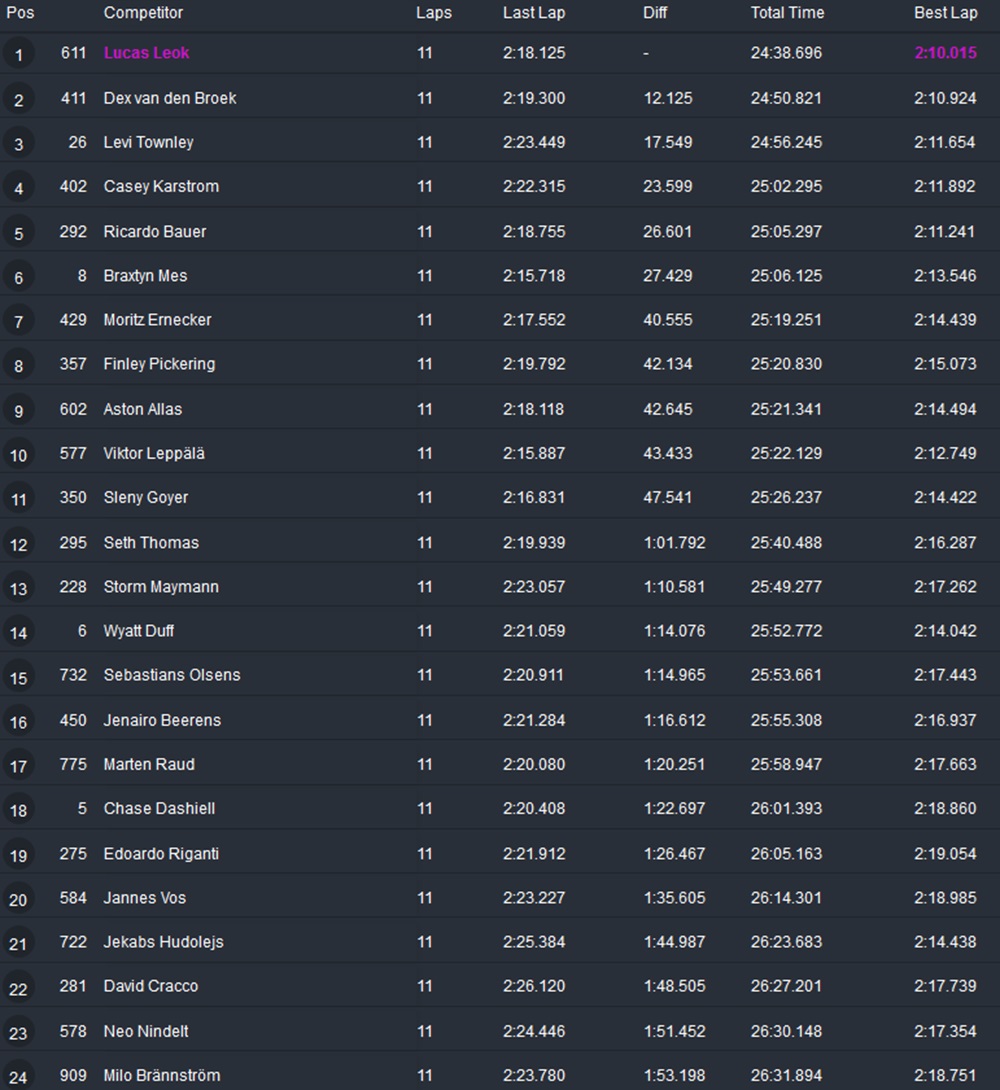
Task: Sort by the Competitor column header
Action: click(x=143, y=13)
